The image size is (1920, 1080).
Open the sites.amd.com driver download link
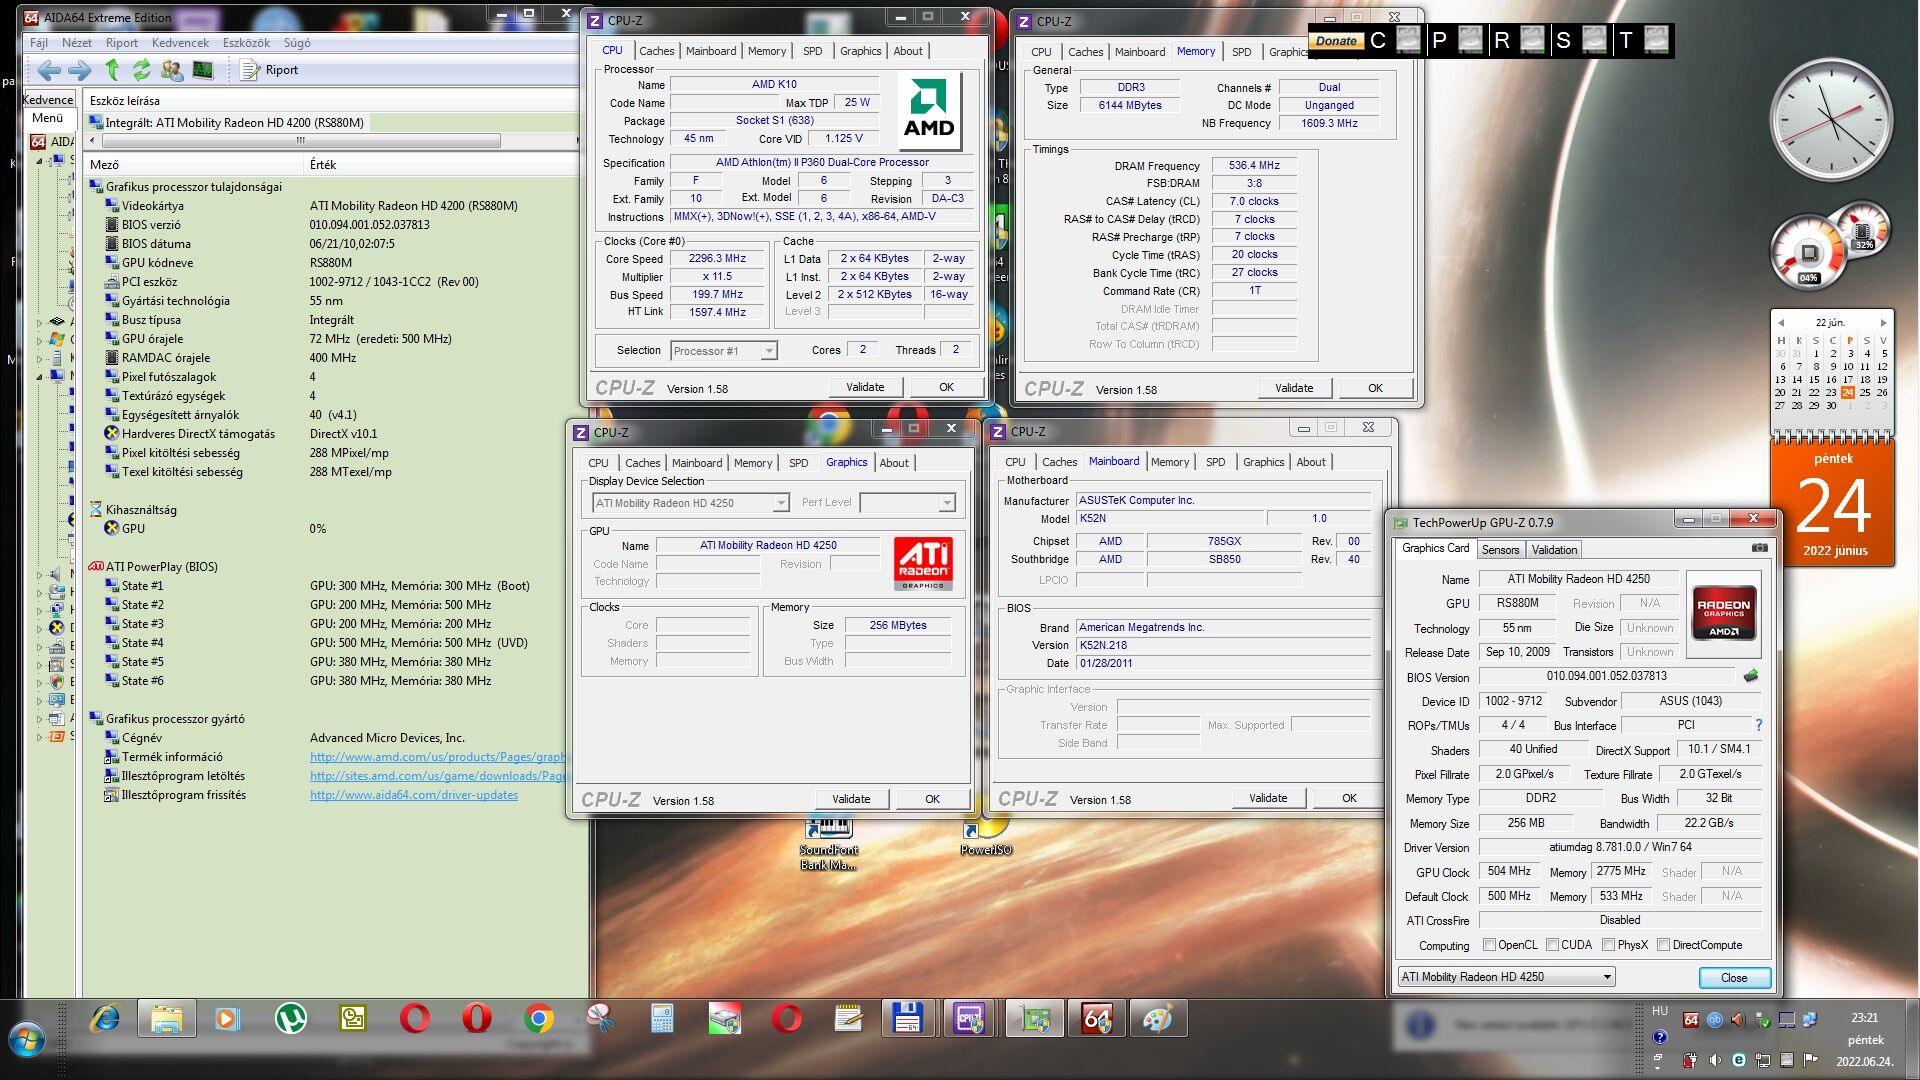(x=438, y=776)
